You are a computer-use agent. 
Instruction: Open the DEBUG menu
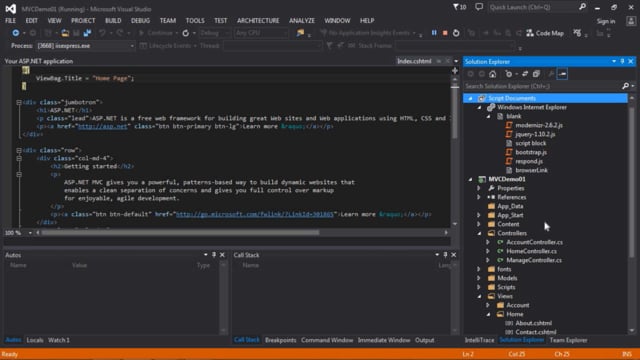tap(140, 20)
